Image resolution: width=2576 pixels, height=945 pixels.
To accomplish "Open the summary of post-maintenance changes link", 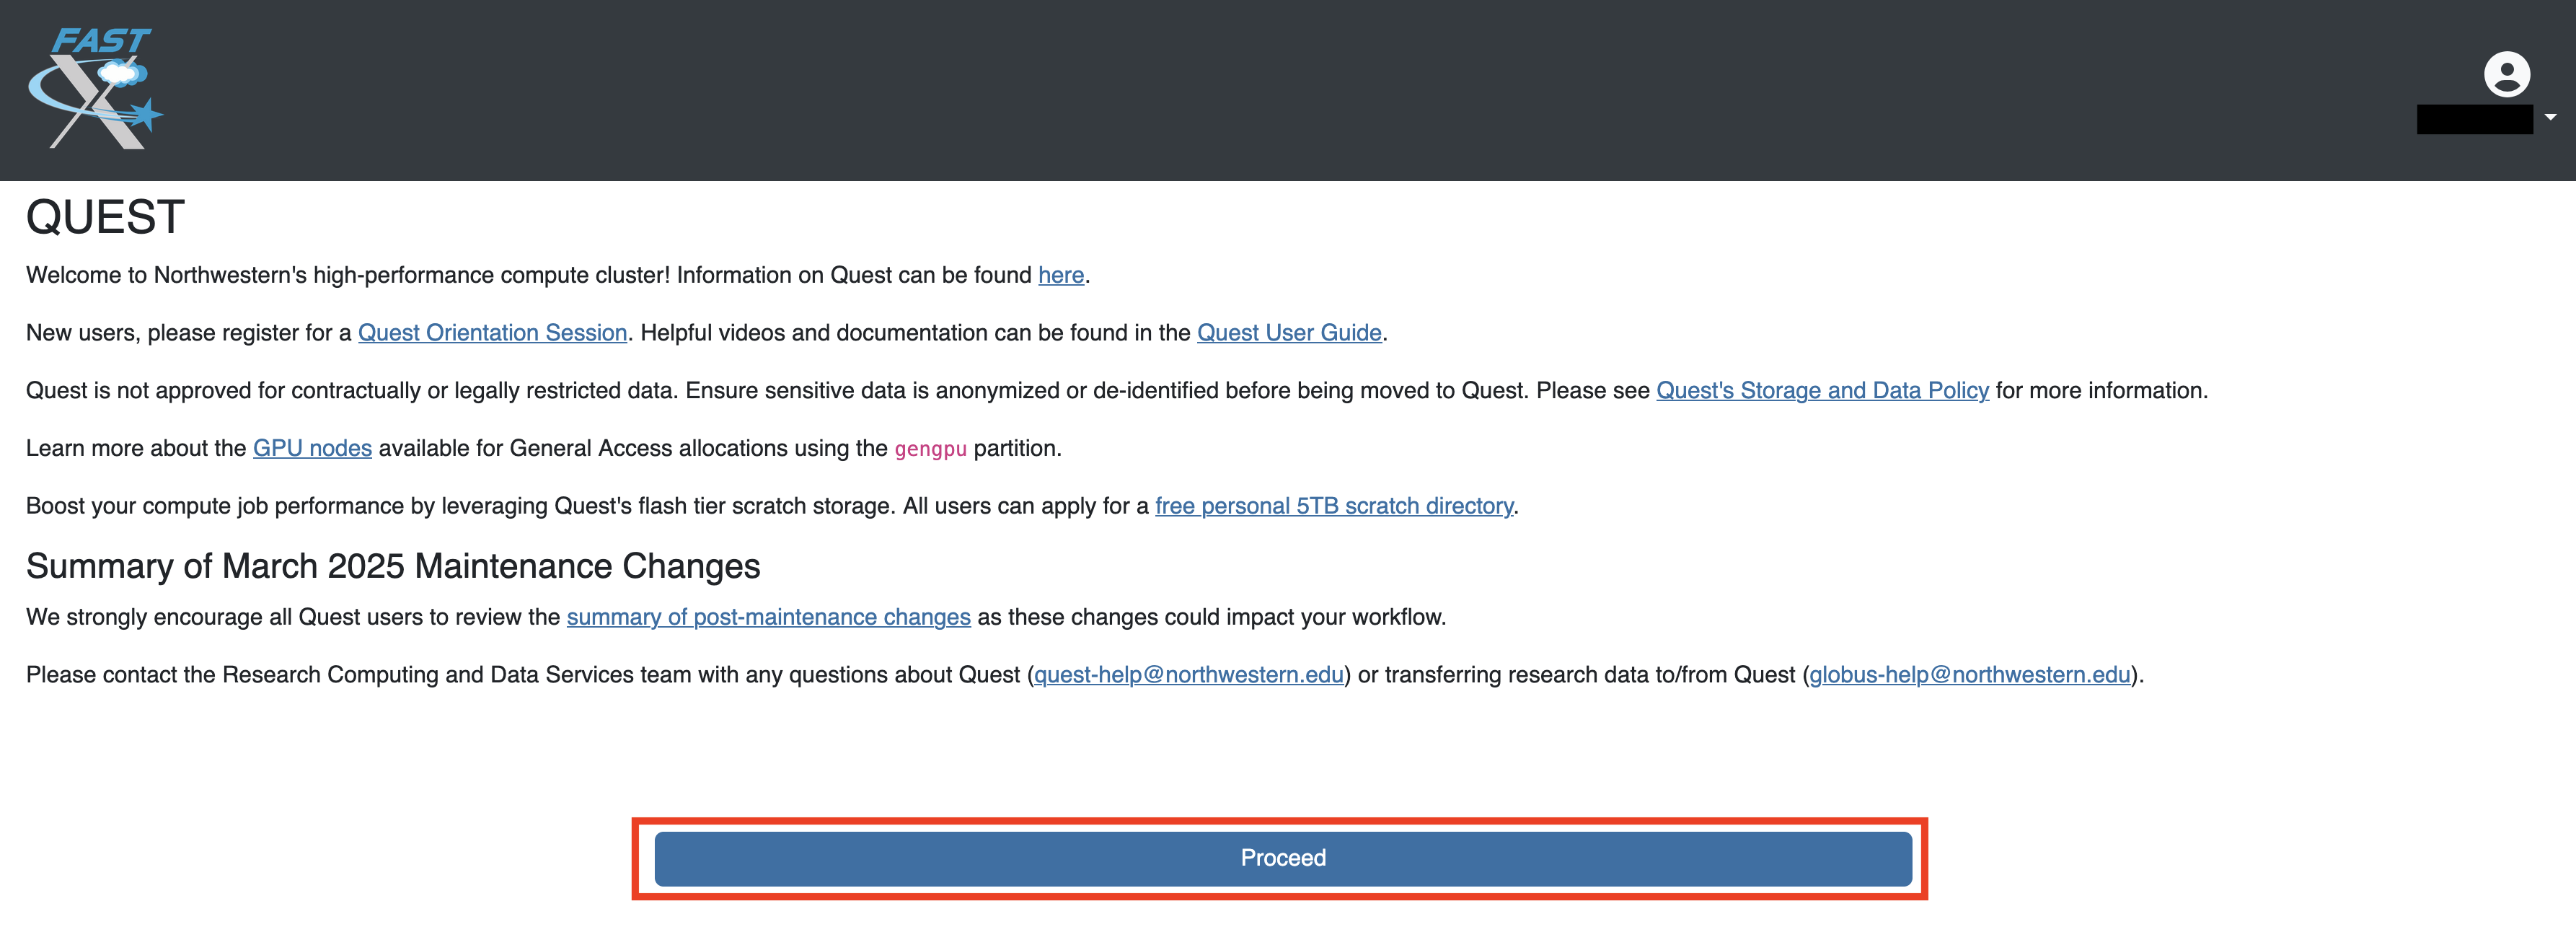I will (769, 616).
